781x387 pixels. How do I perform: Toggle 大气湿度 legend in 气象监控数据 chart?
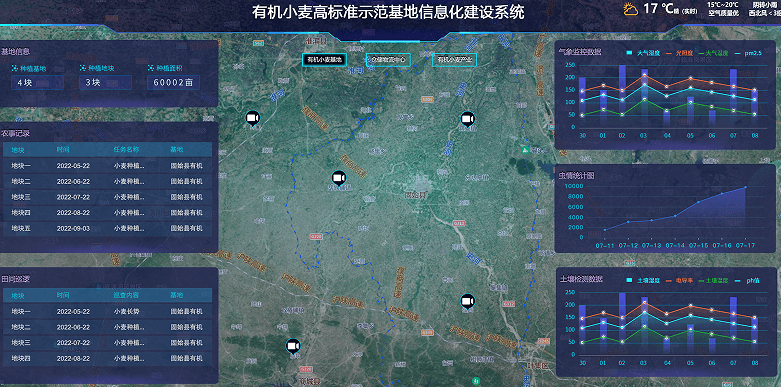tap(643, 53)
